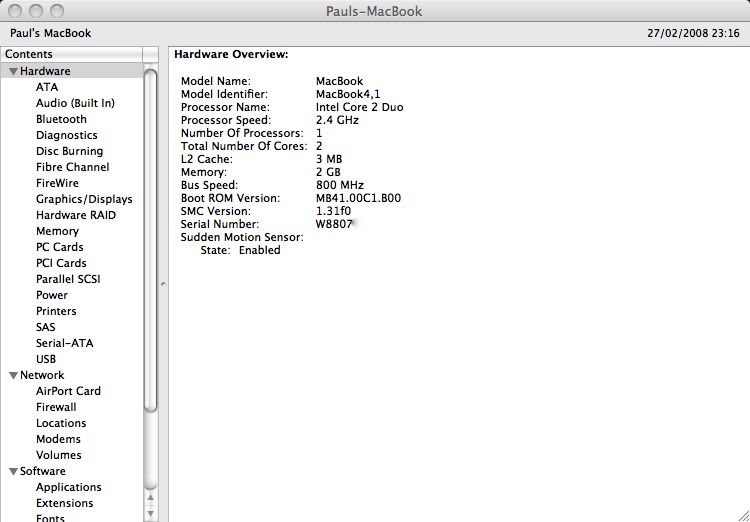
Task: Open Parallel SCSI section
Action: (68, 279)
